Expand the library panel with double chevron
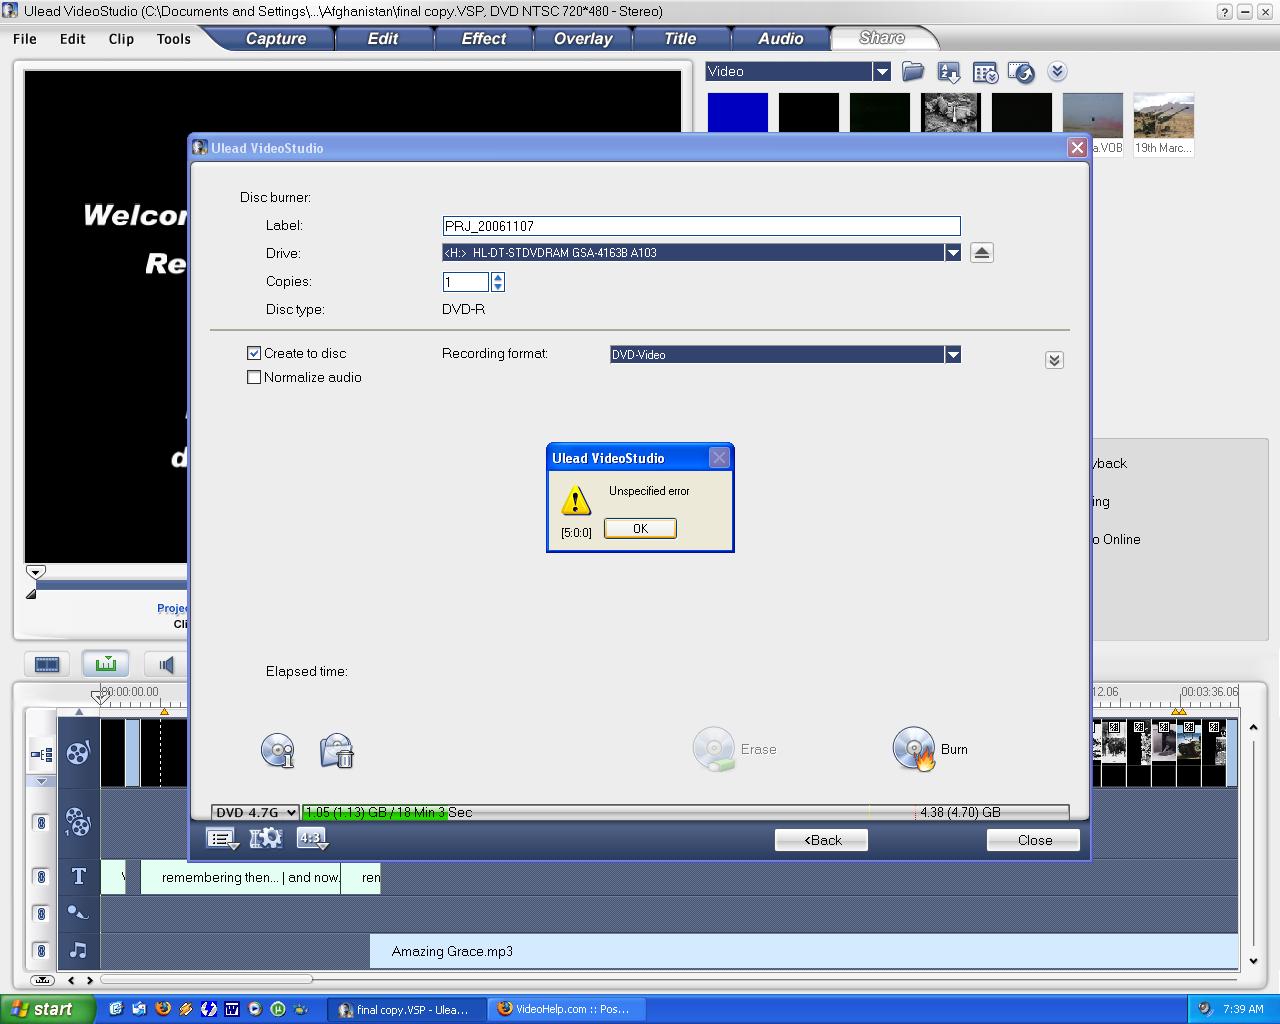Image resolution: width=1280 pixels, height=1024 pixels. 1057,71
